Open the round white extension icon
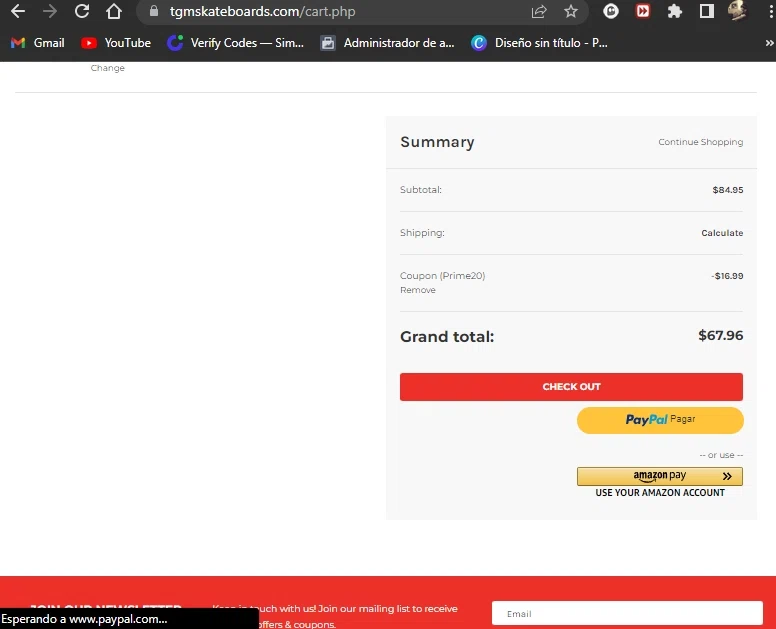This screenshot has height=629, width=776. coord(611,11)
